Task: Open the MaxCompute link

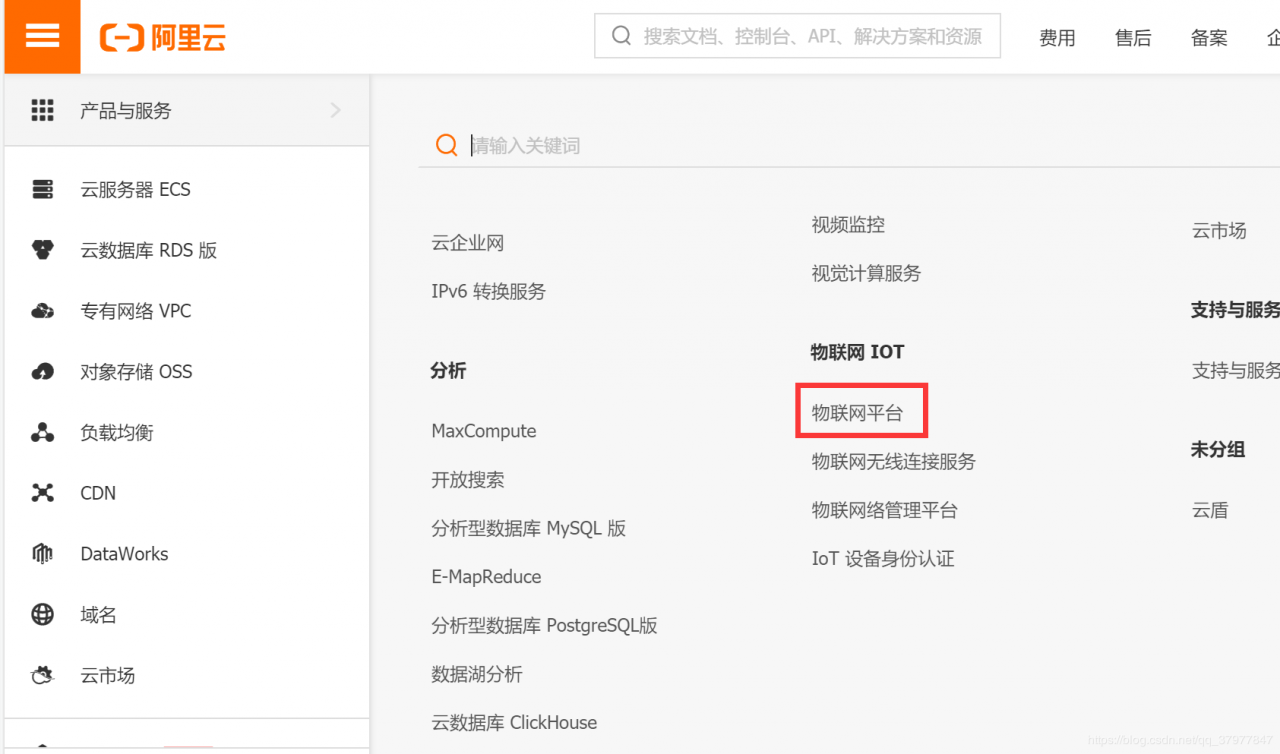Action: click(484, 431)
